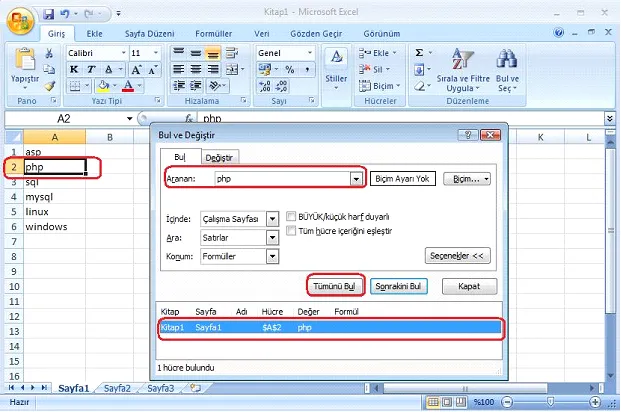Expand the Konum Formüller dropdown
Viewport: 621px width, 412px height.
tap(272, 257)
